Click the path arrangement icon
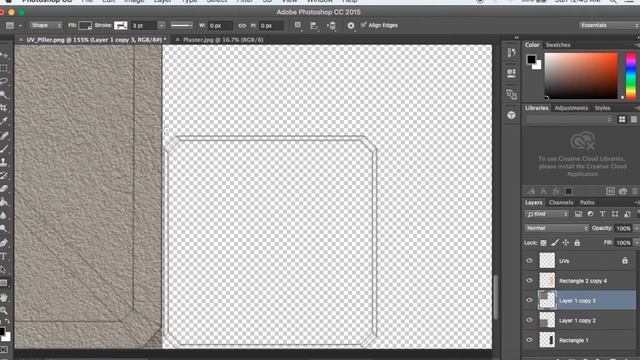 click(331, 26)
